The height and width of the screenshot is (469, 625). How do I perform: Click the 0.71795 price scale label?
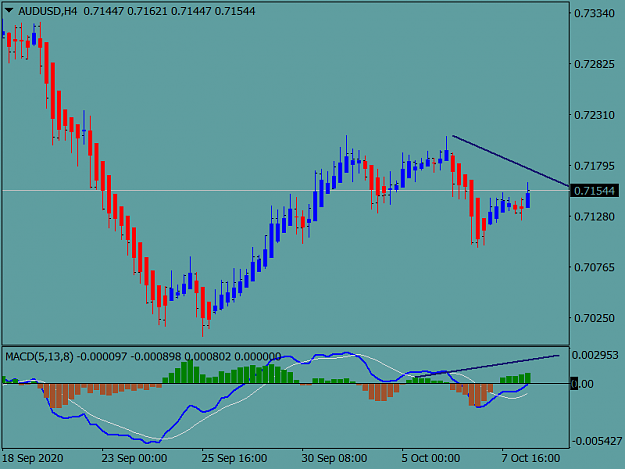[x=594, y=165]
